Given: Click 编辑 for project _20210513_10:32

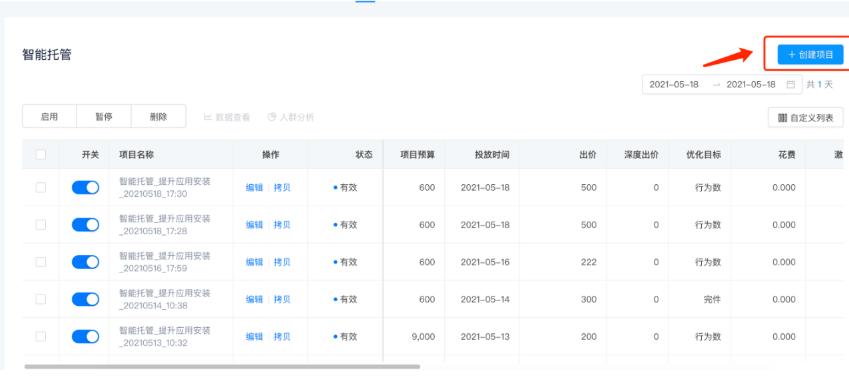Looking at the screenshot, I should [x=254, y=337].
